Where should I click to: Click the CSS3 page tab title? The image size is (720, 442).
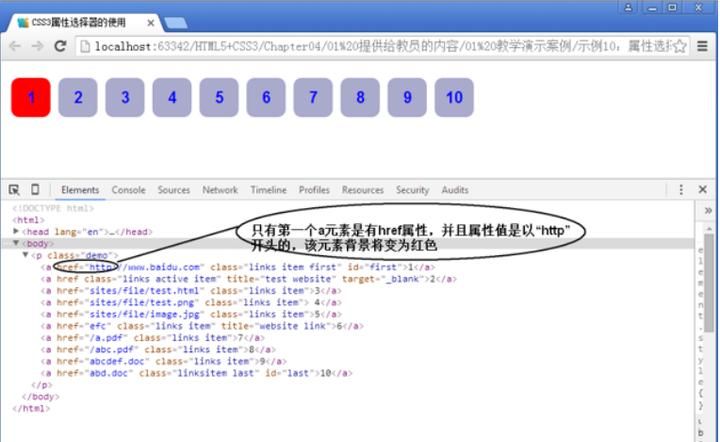coord(79,22)
